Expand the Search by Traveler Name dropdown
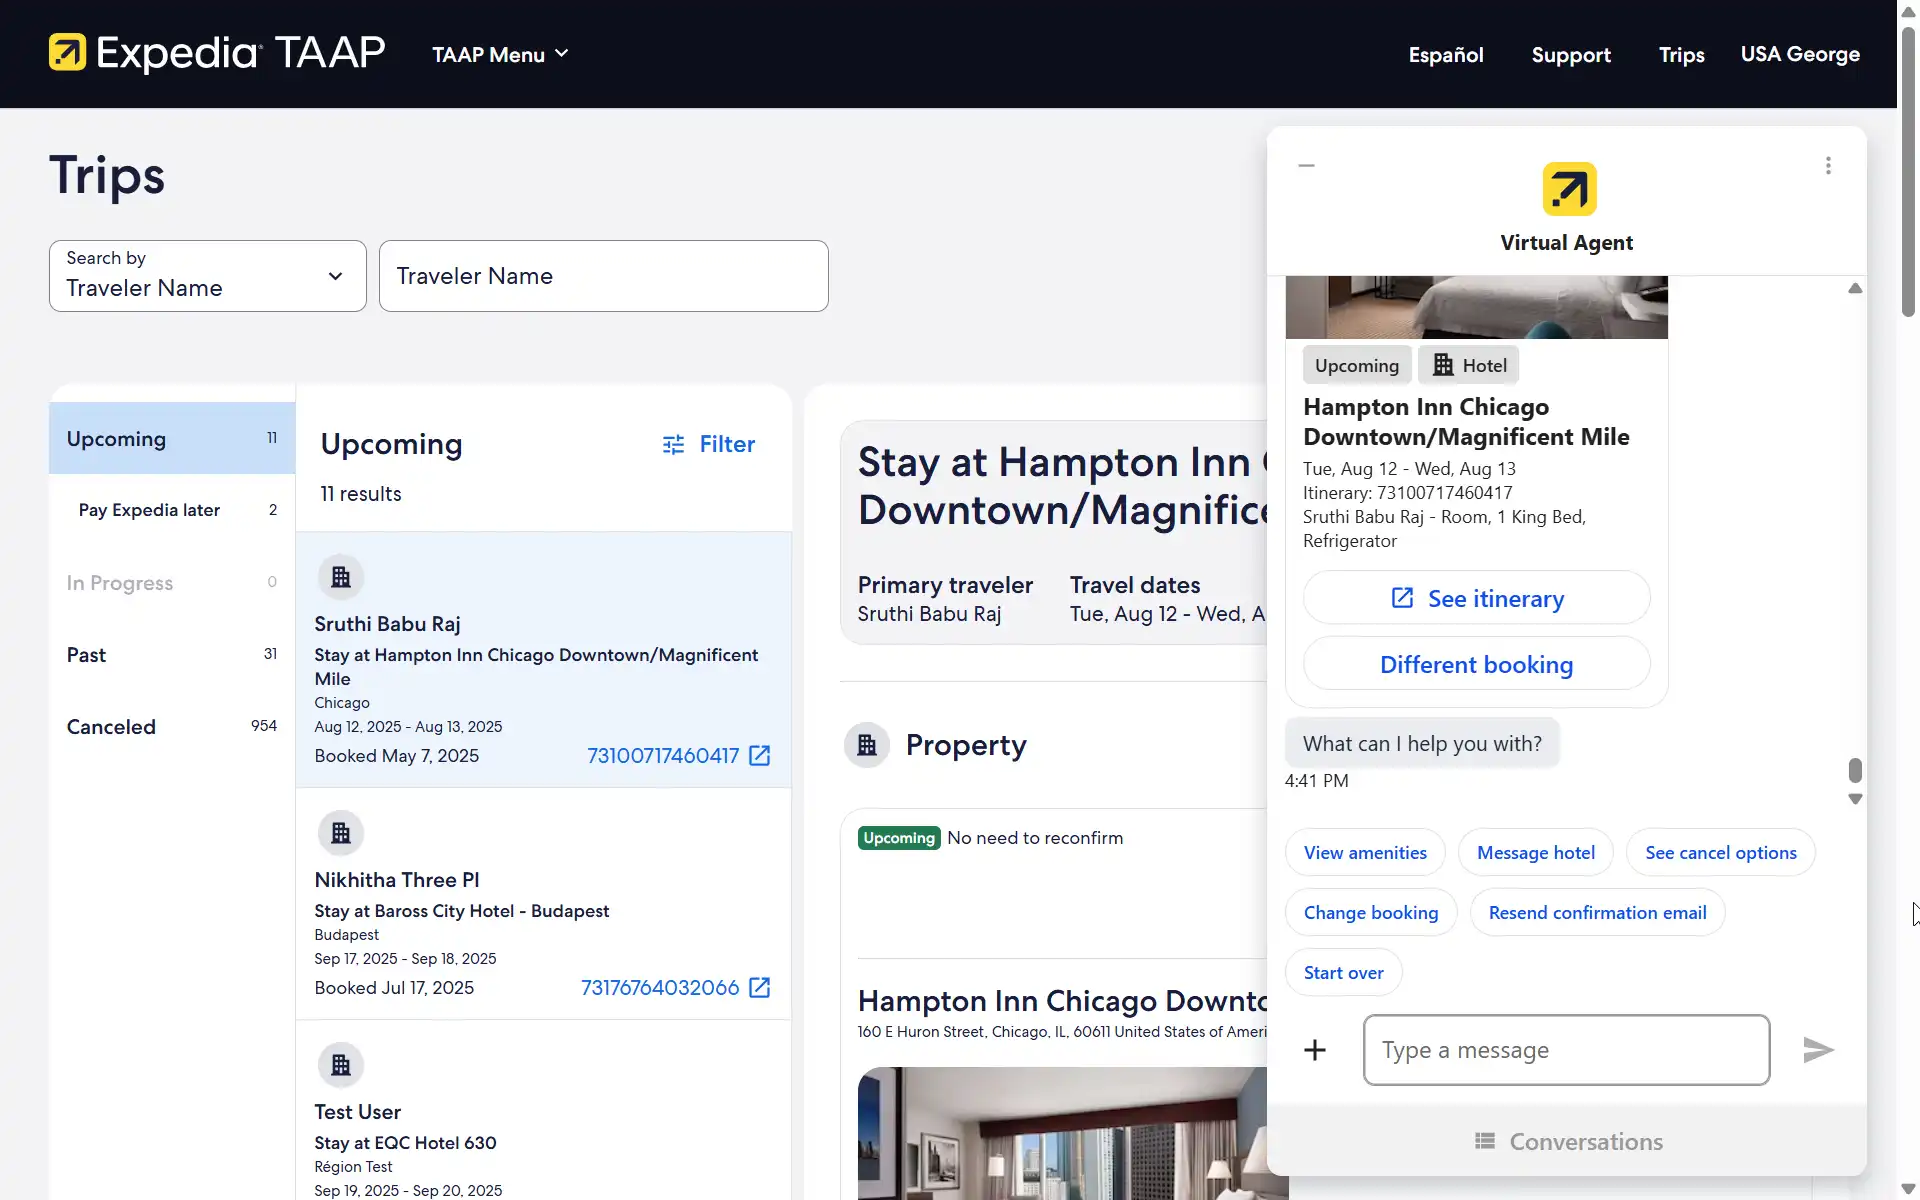This screenshot has height=1200, width=1920. (x=208, y=276)
